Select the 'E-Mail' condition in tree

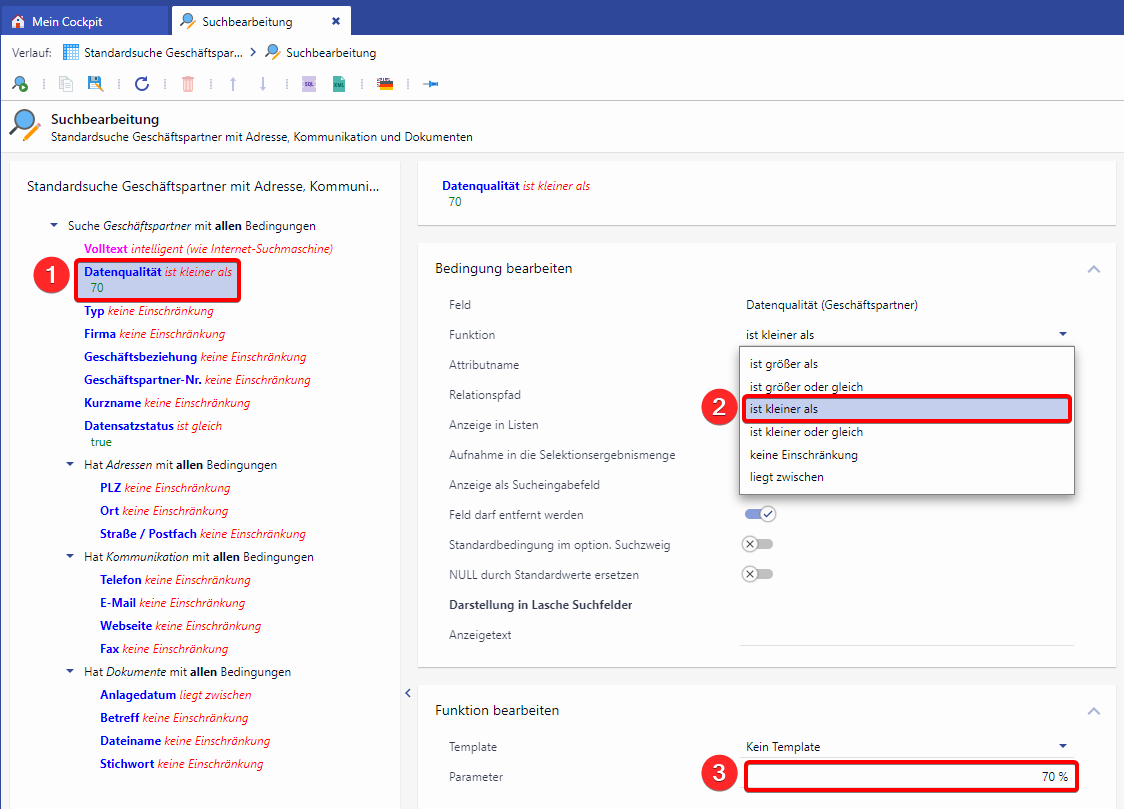pos(117,603)
